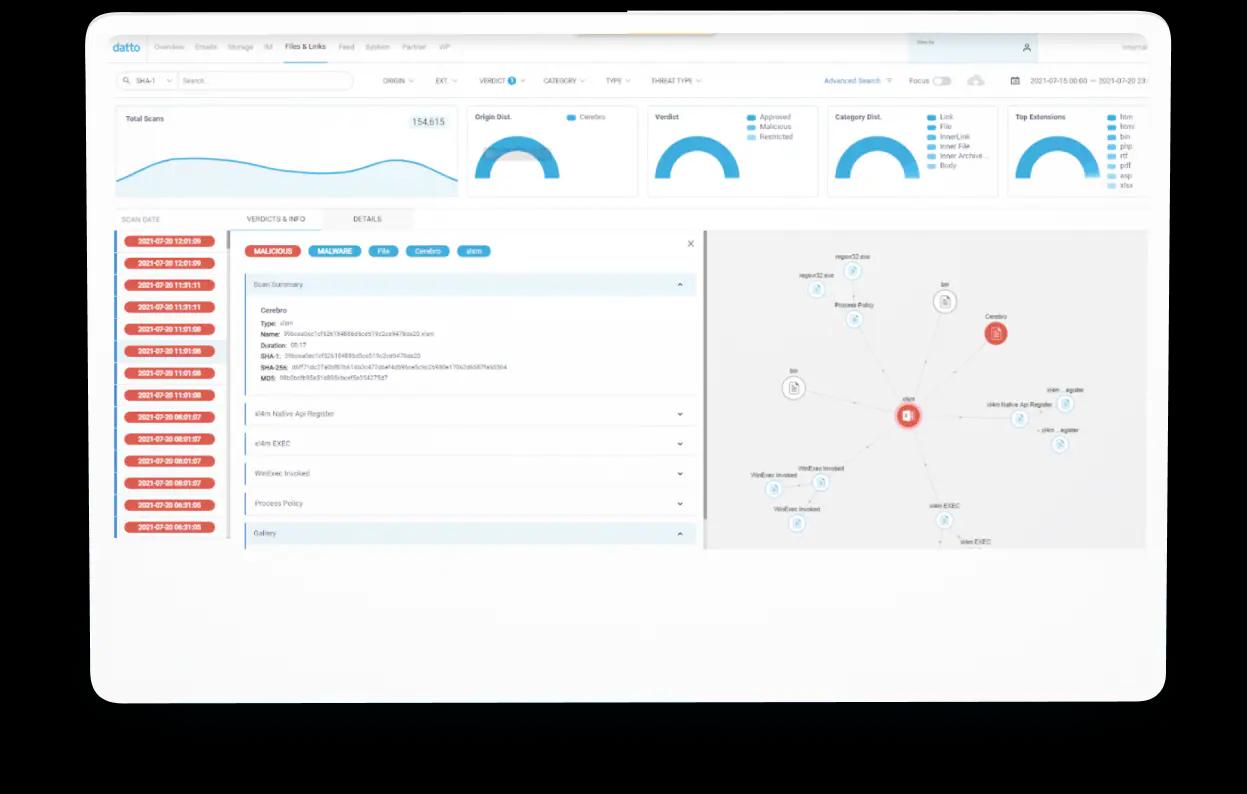The image size is (1247, 794).
Task: Open the user profile icon
Action: (x=1026, y=48)
